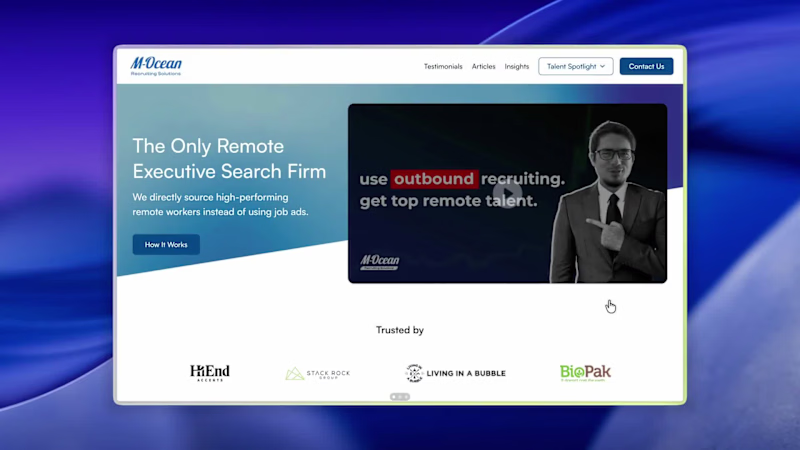The height and width of the screenshot is (450, 800).
Task: Click the 'Trusted by' heading text
Action: pyautogui.click(x=400, y=330)
